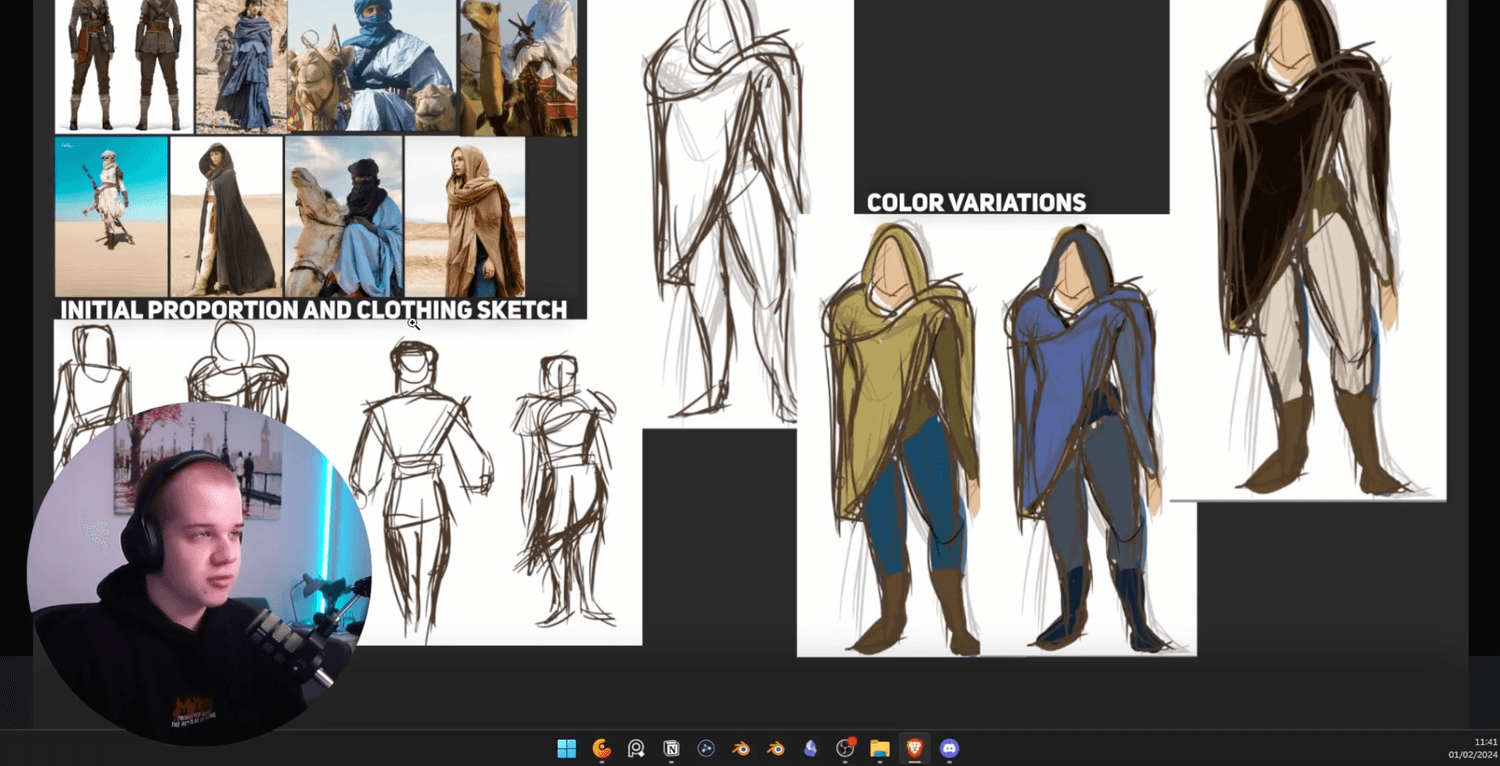Click the dark circular node-graph taskbar icon
The image size is (1500, 766).
point(706,748)
